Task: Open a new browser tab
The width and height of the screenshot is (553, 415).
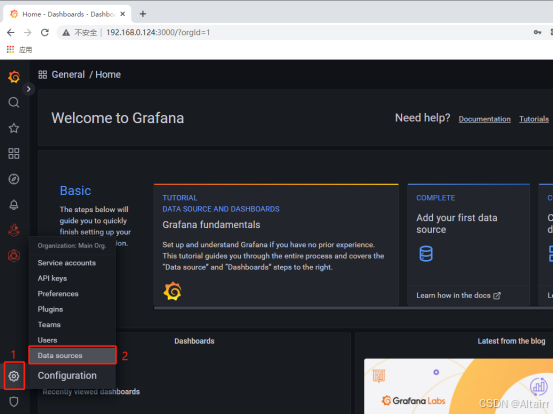Action: 143,14
